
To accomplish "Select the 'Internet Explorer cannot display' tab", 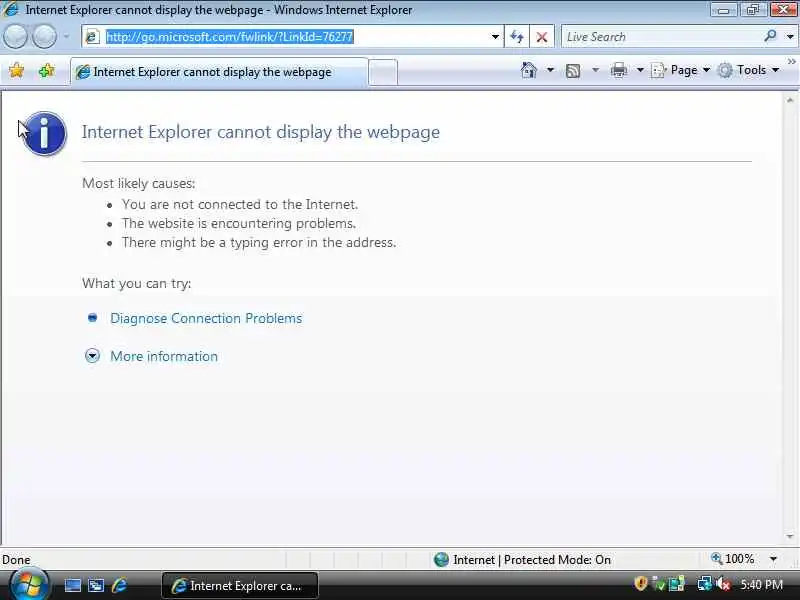I will (219, 72).
